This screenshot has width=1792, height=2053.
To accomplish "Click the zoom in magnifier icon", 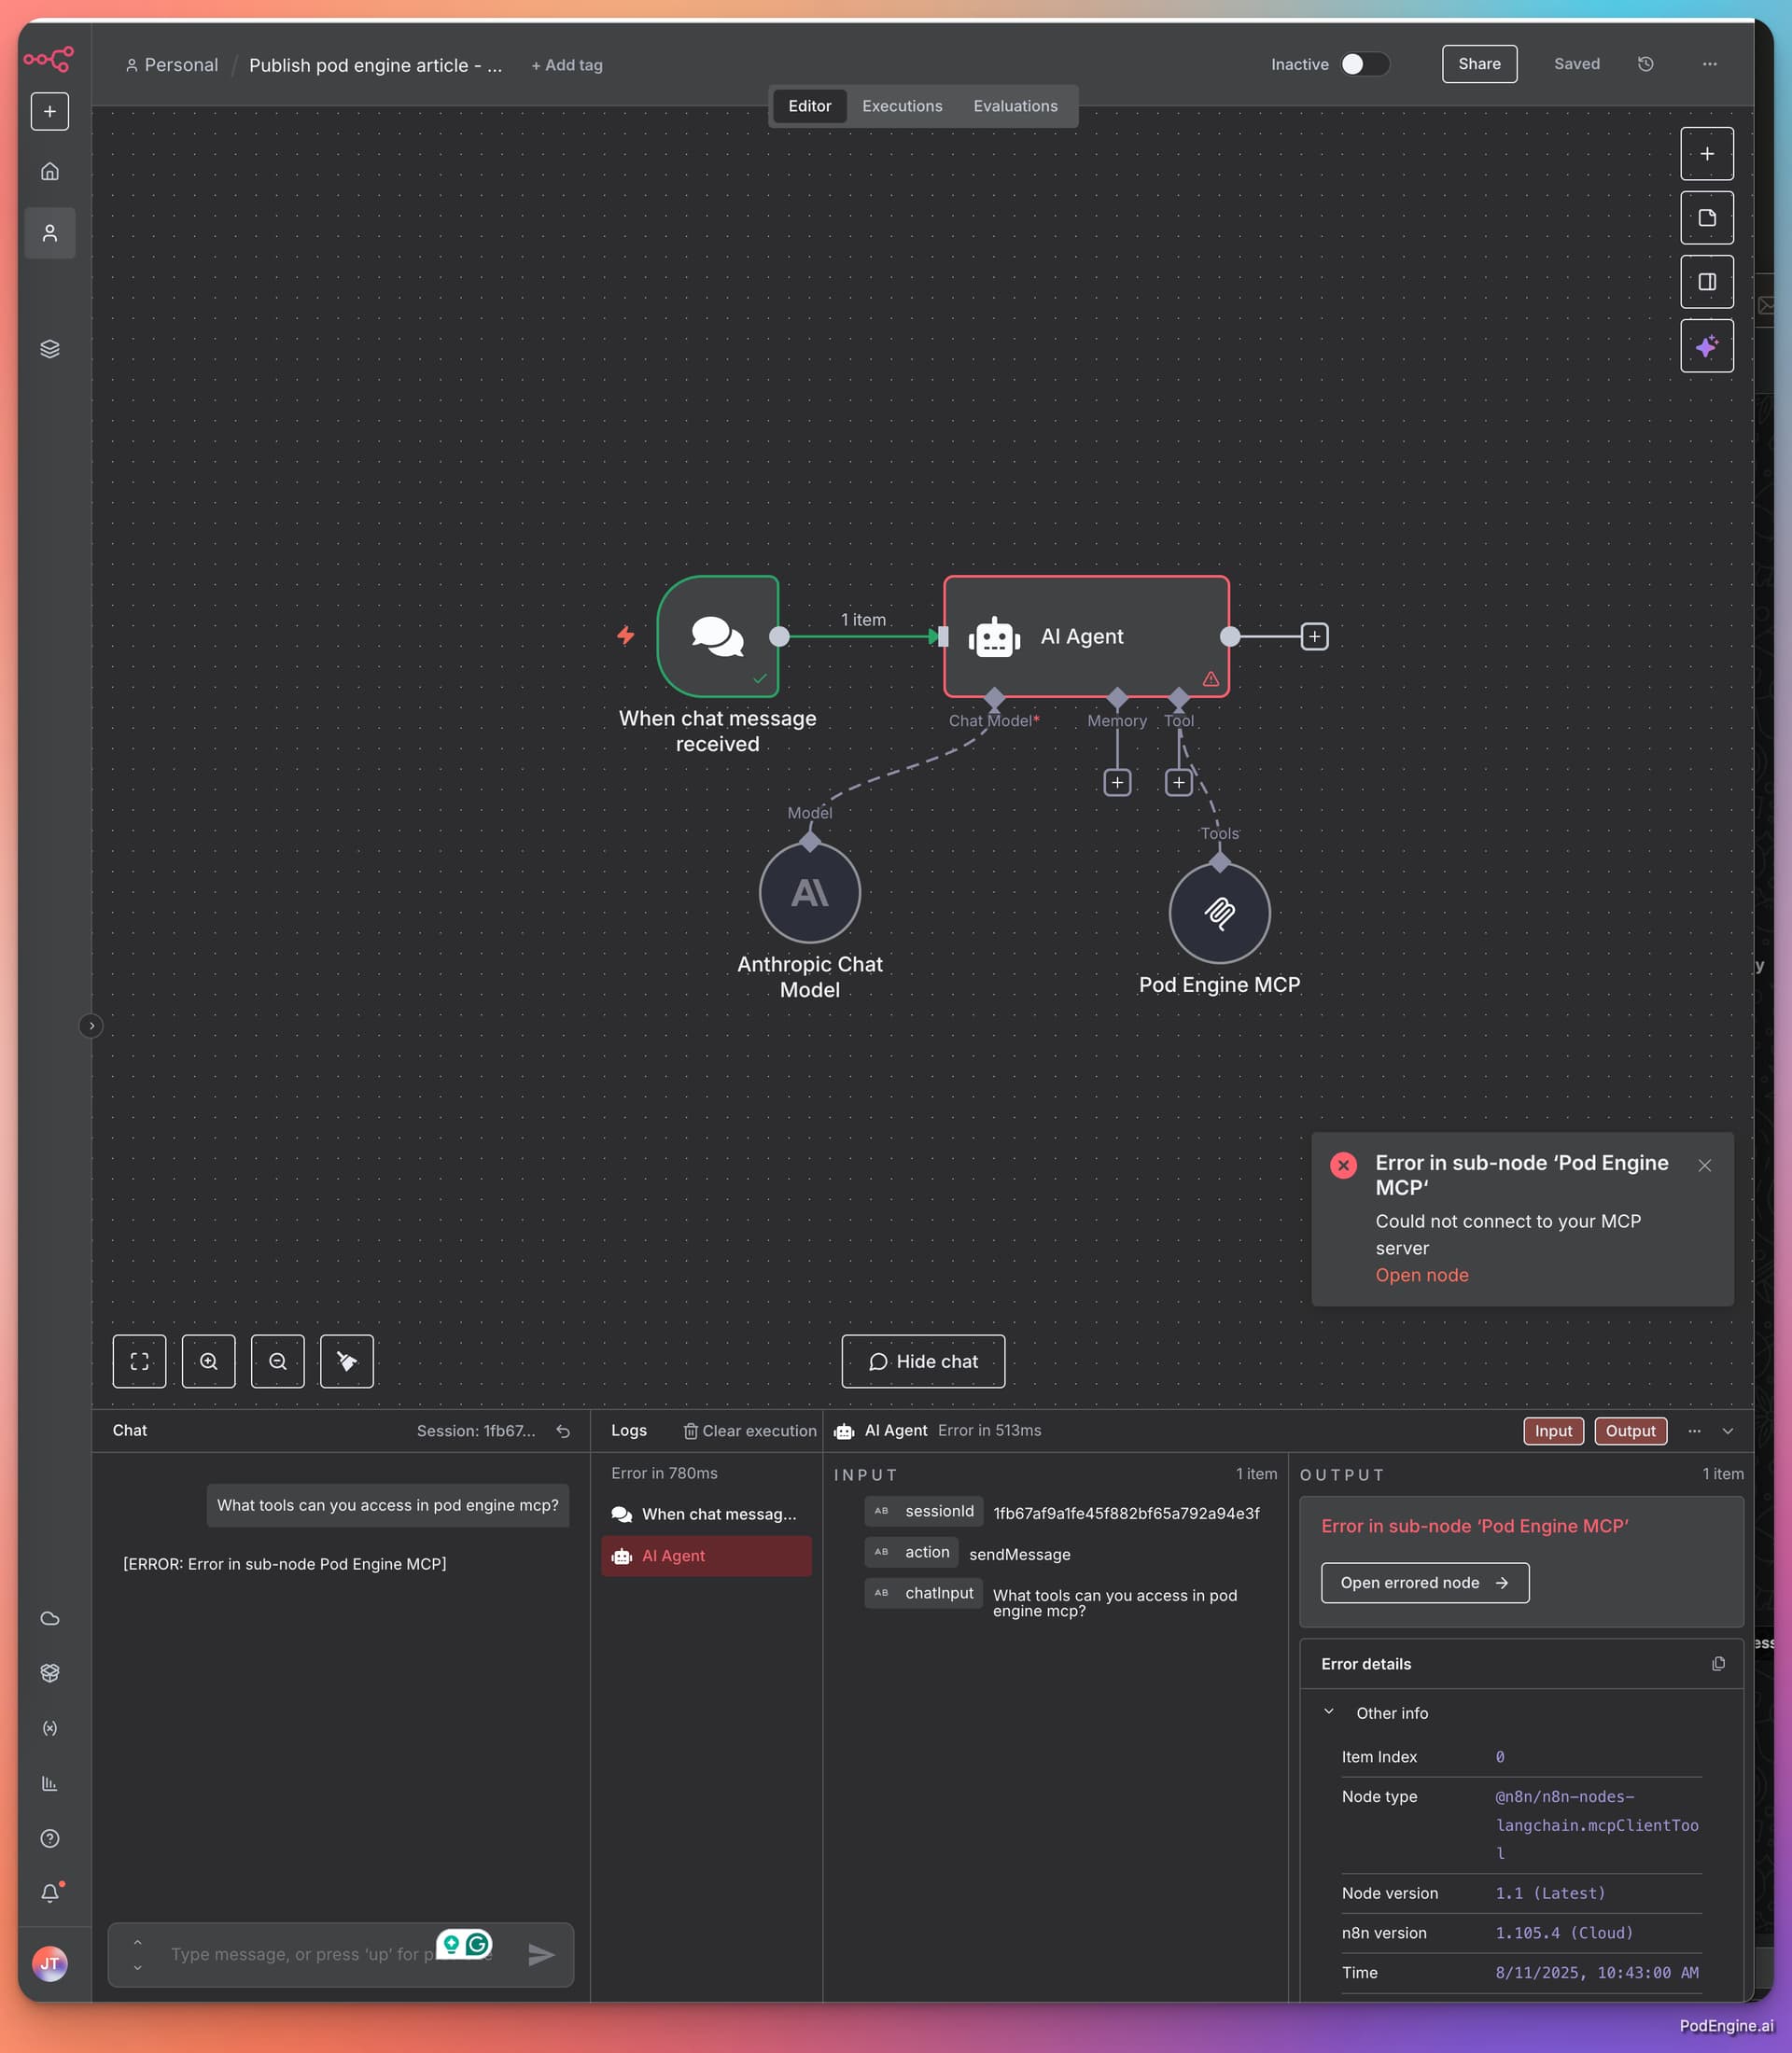I will (x=208, y=1361).
